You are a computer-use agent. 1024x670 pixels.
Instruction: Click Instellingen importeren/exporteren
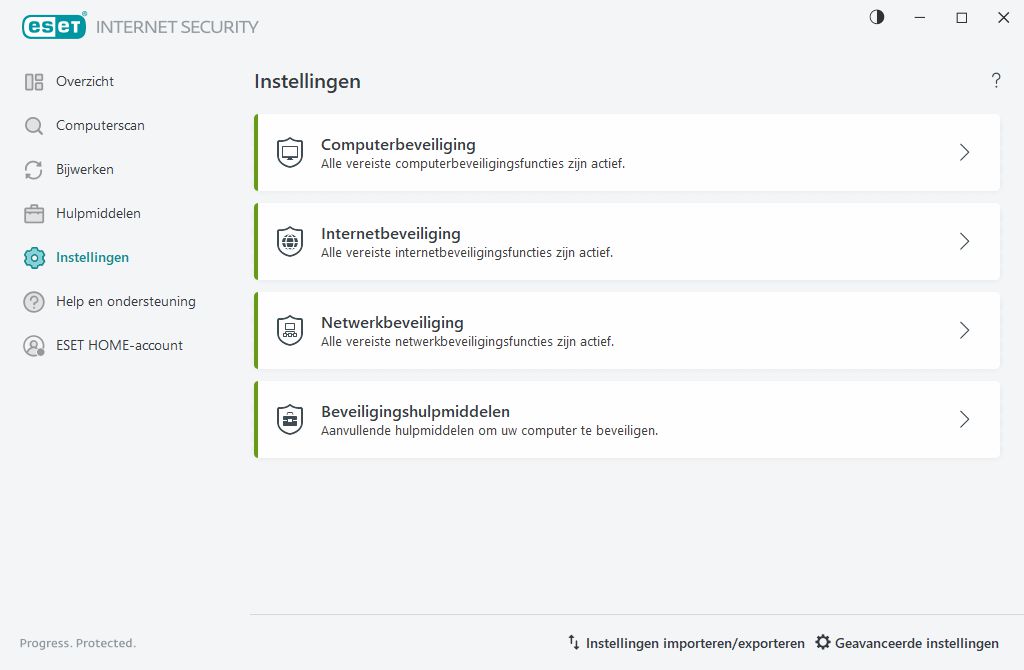[694, 643]
